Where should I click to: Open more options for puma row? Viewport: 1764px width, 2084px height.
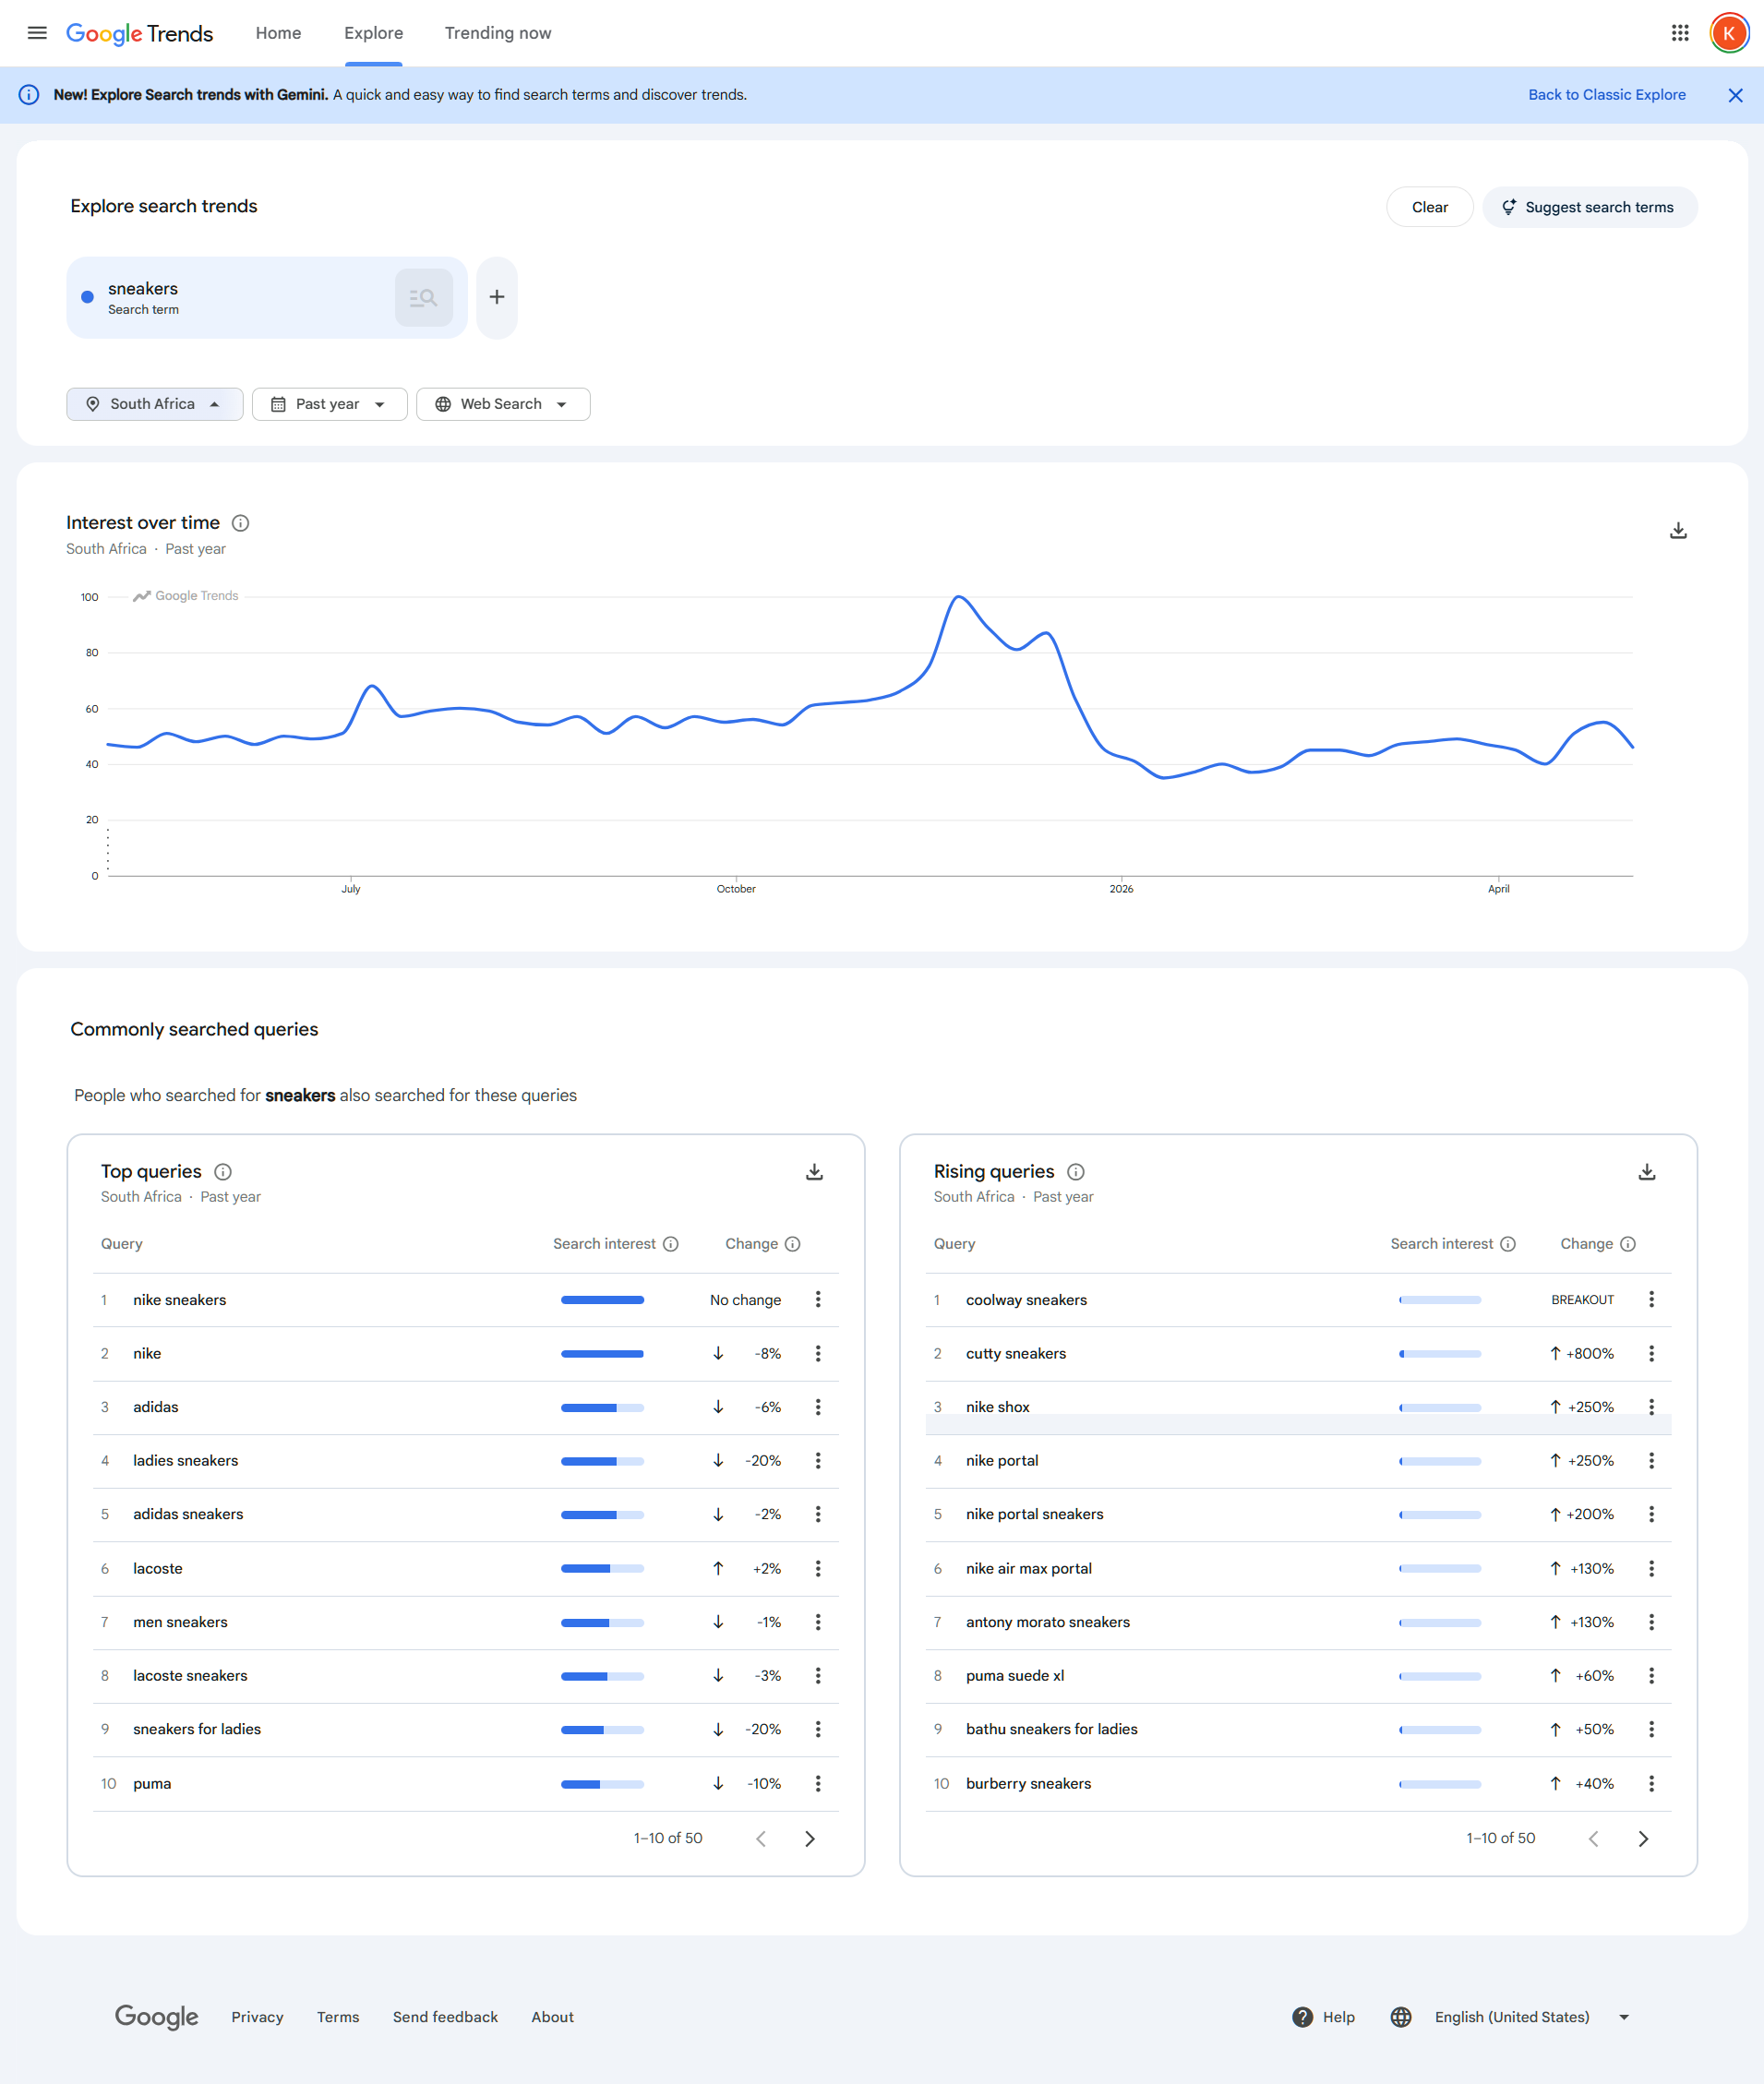coord(817,1782)
